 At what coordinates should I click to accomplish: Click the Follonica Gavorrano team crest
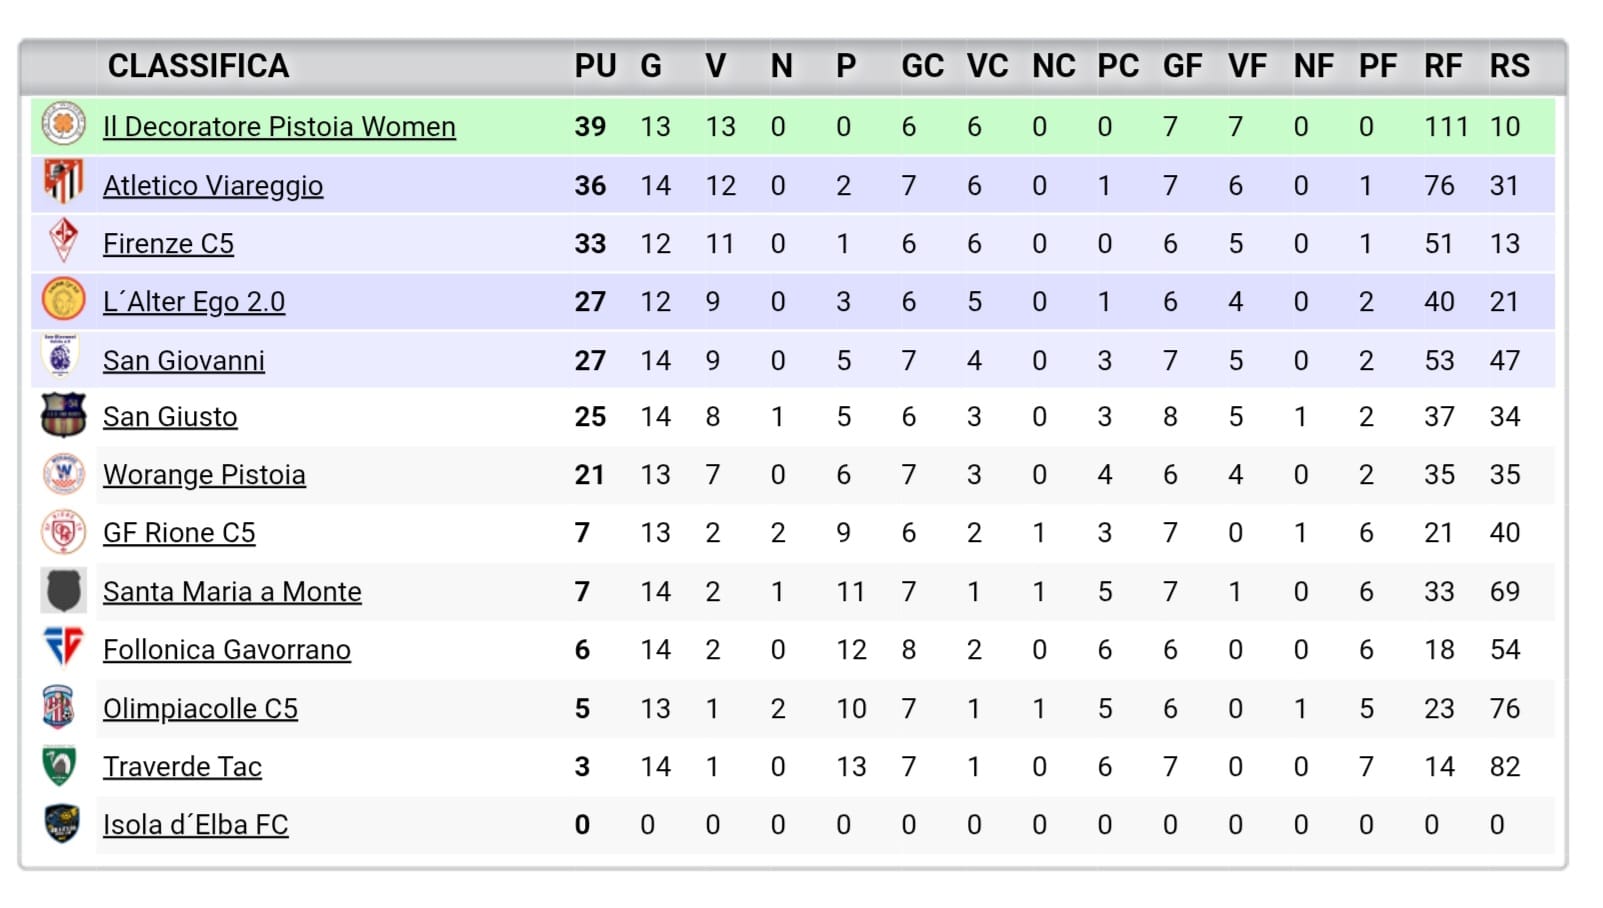(63, 648)
